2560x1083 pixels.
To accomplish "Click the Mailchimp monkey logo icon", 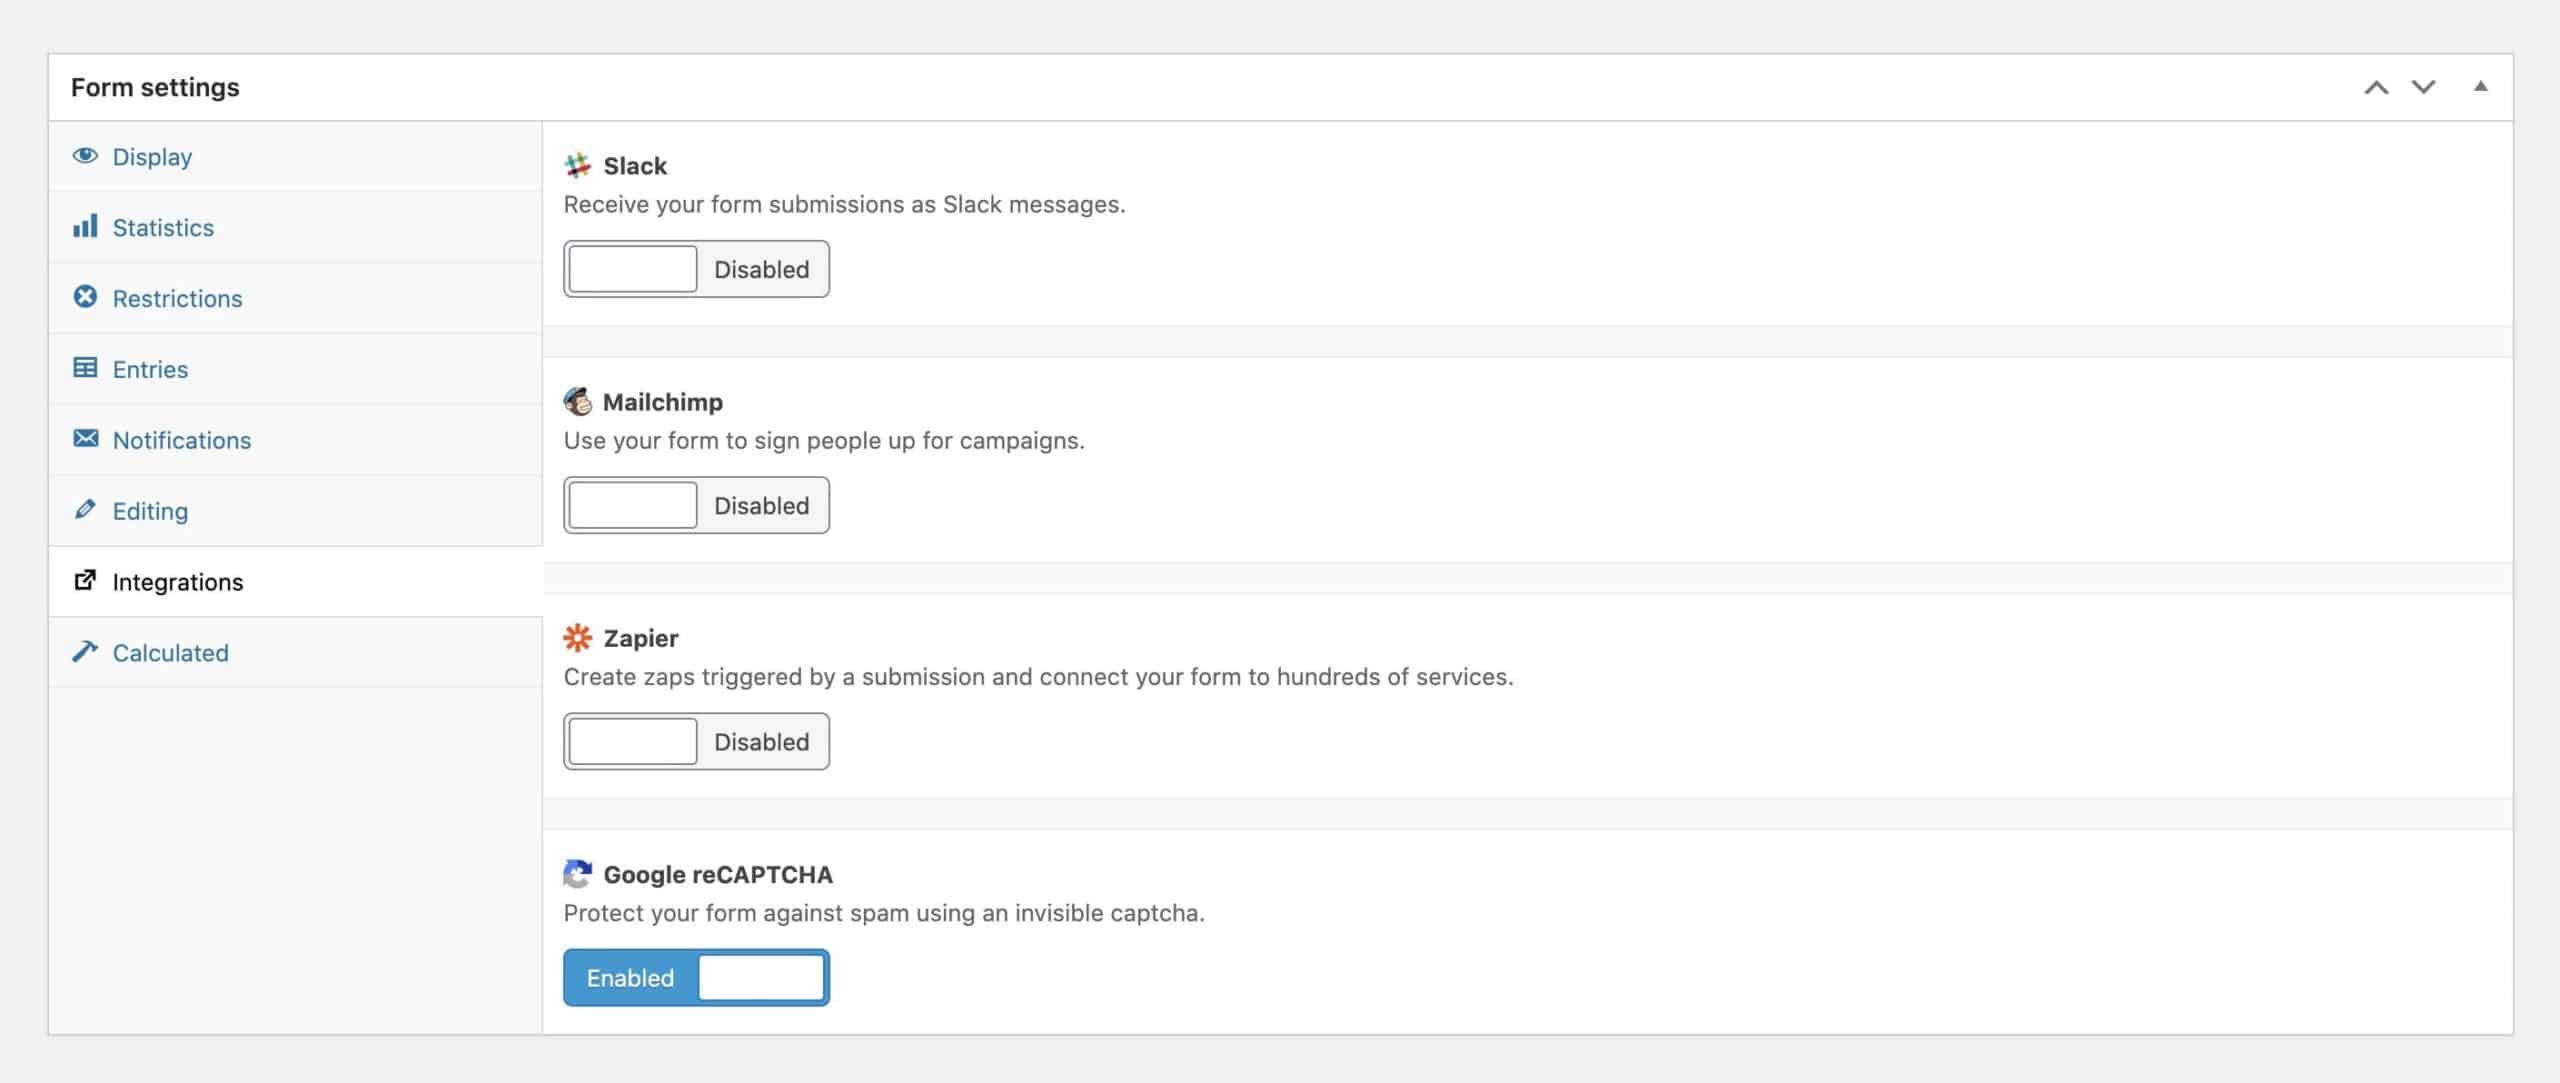I will (578, 401).
